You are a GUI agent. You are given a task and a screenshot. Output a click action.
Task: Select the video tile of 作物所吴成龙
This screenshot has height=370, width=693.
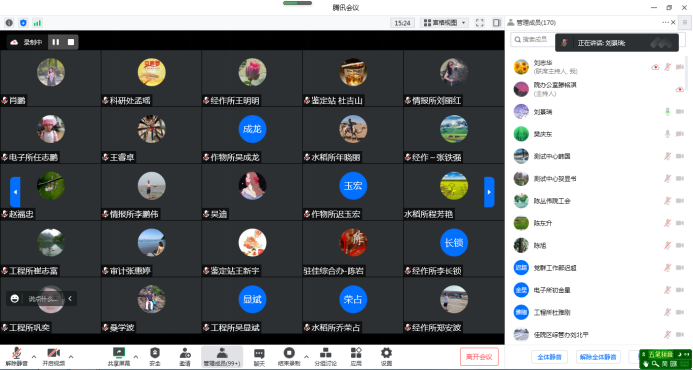[252, 135]
